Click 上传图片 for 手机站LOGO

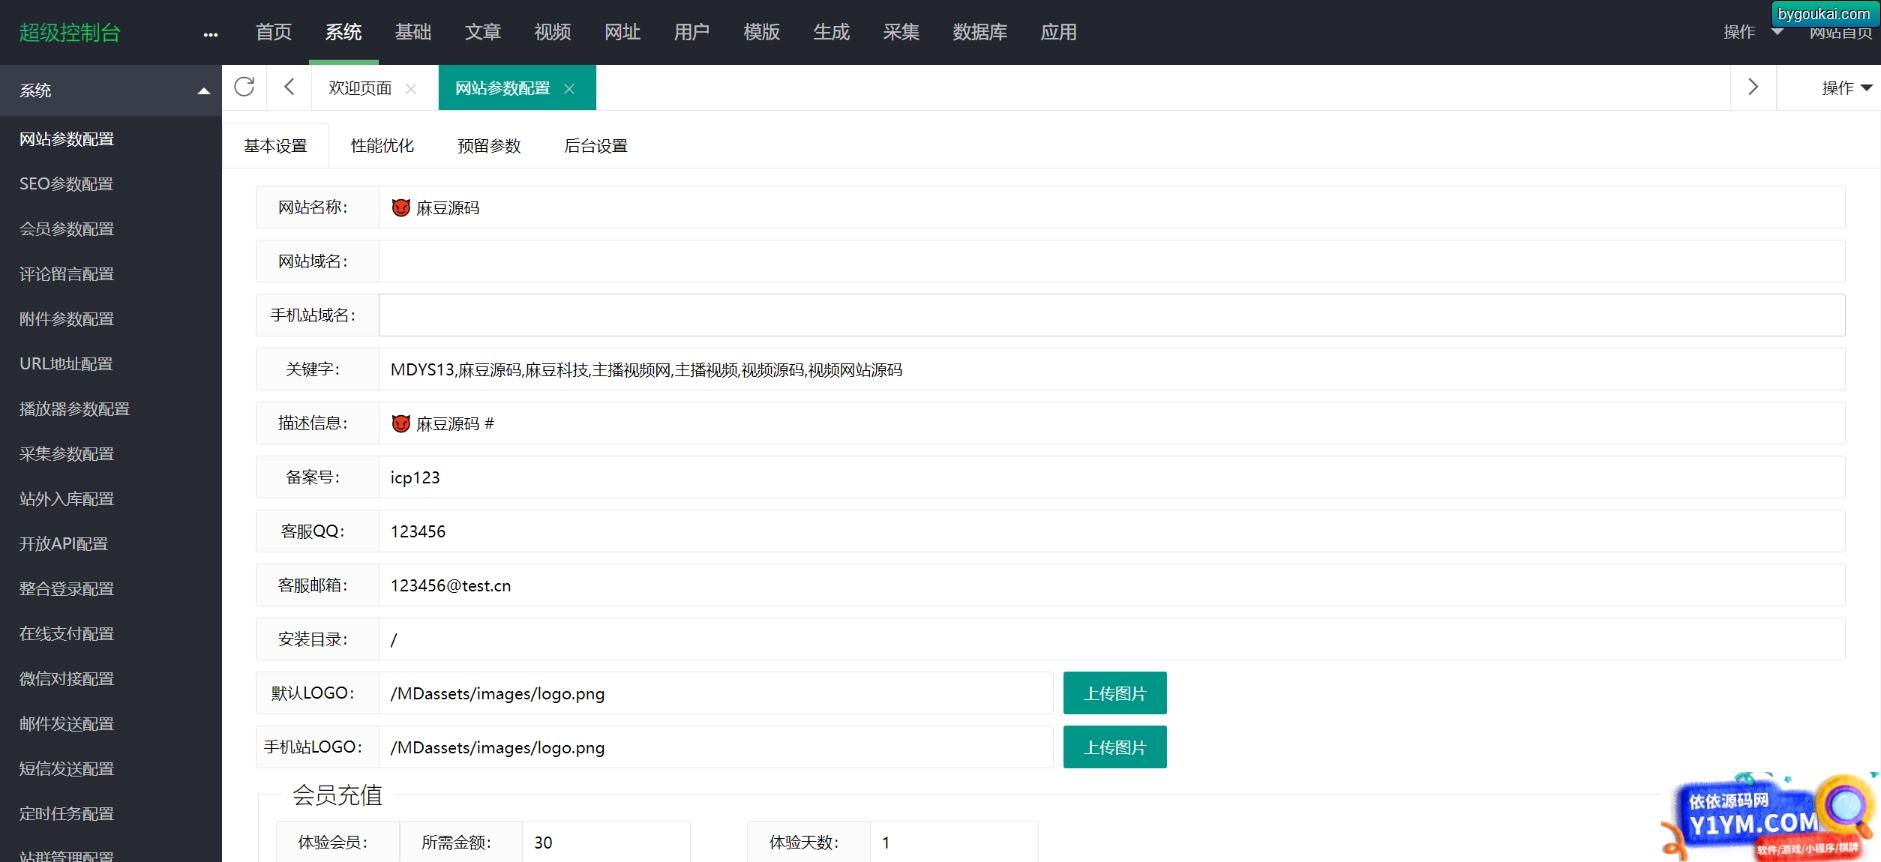click(1115, 747)
